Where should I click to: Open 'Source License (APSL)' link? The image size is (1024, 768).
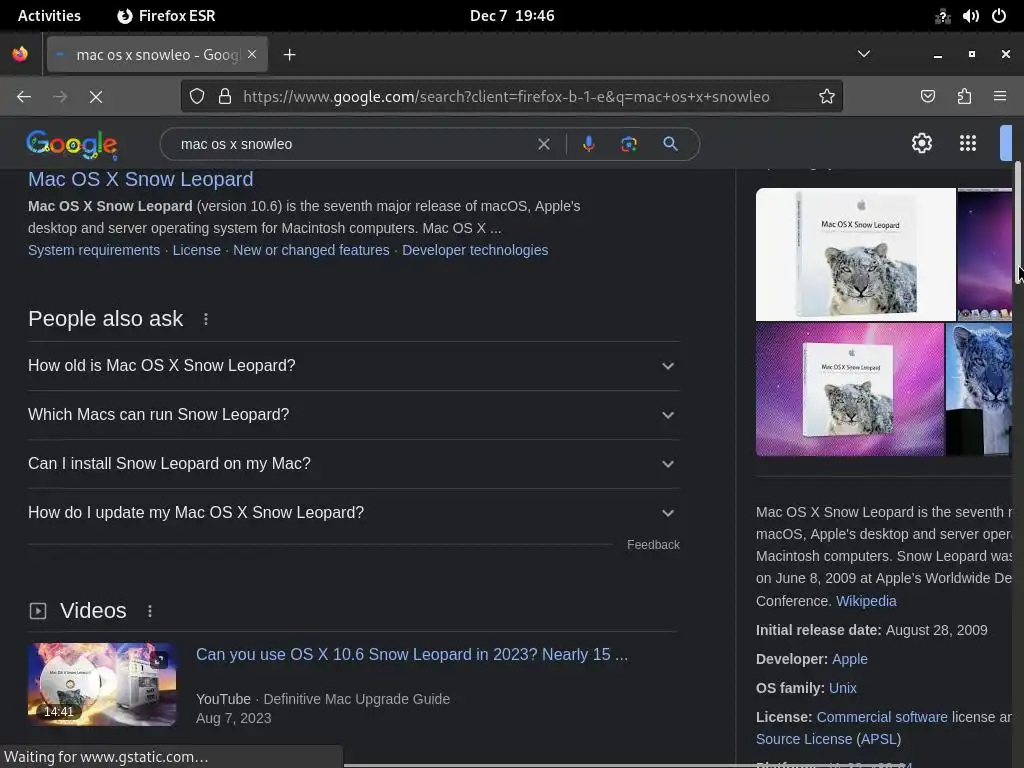click(x=828, y=739)
